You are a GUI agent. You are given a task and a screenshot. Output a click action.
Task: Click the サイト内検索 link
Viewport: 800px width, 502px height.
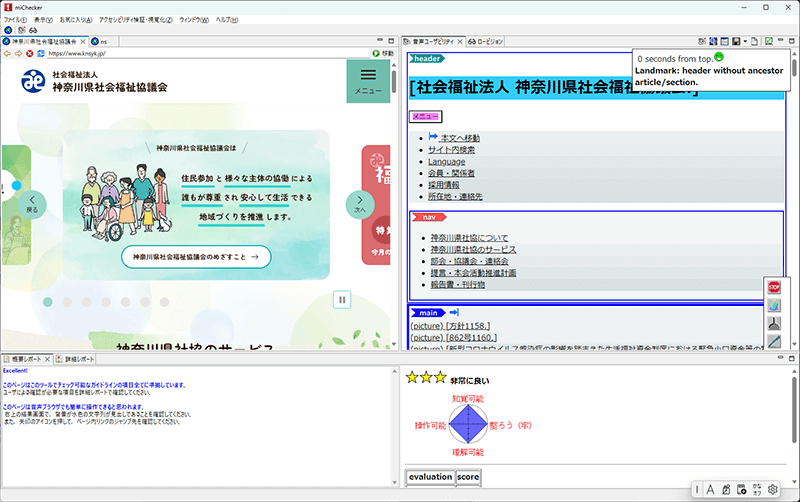tap(452, 149)
